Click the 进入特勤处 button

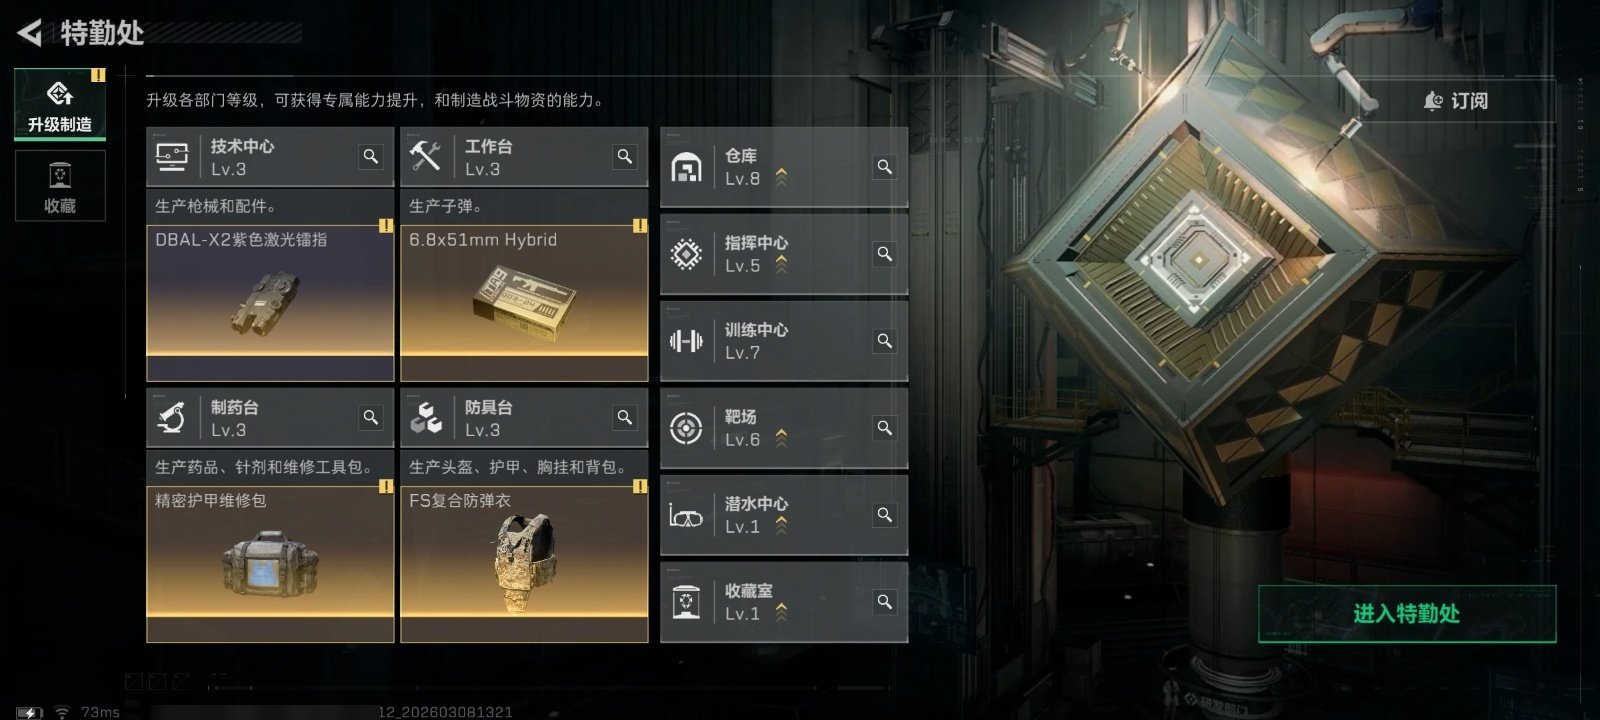pos(1407,613)
